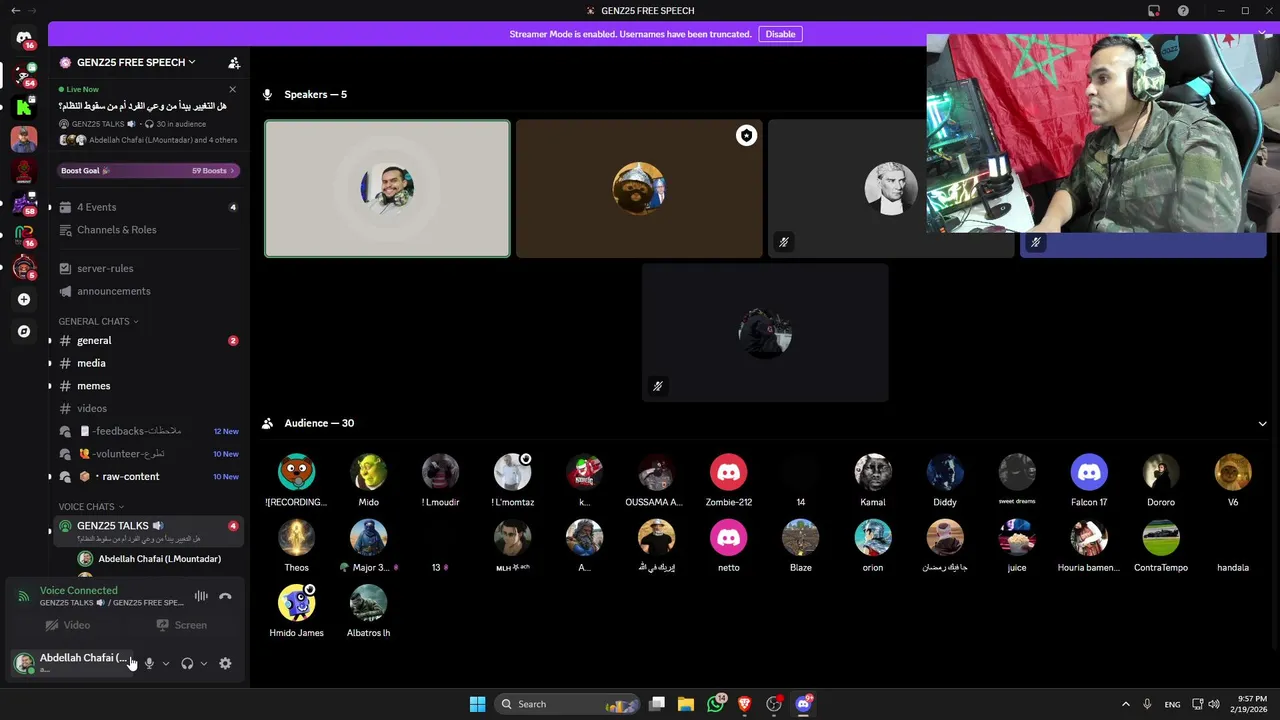This screenshot has width=1280, height=720.
Task: Click audience member netto avatar
Action: click(728, 538)
